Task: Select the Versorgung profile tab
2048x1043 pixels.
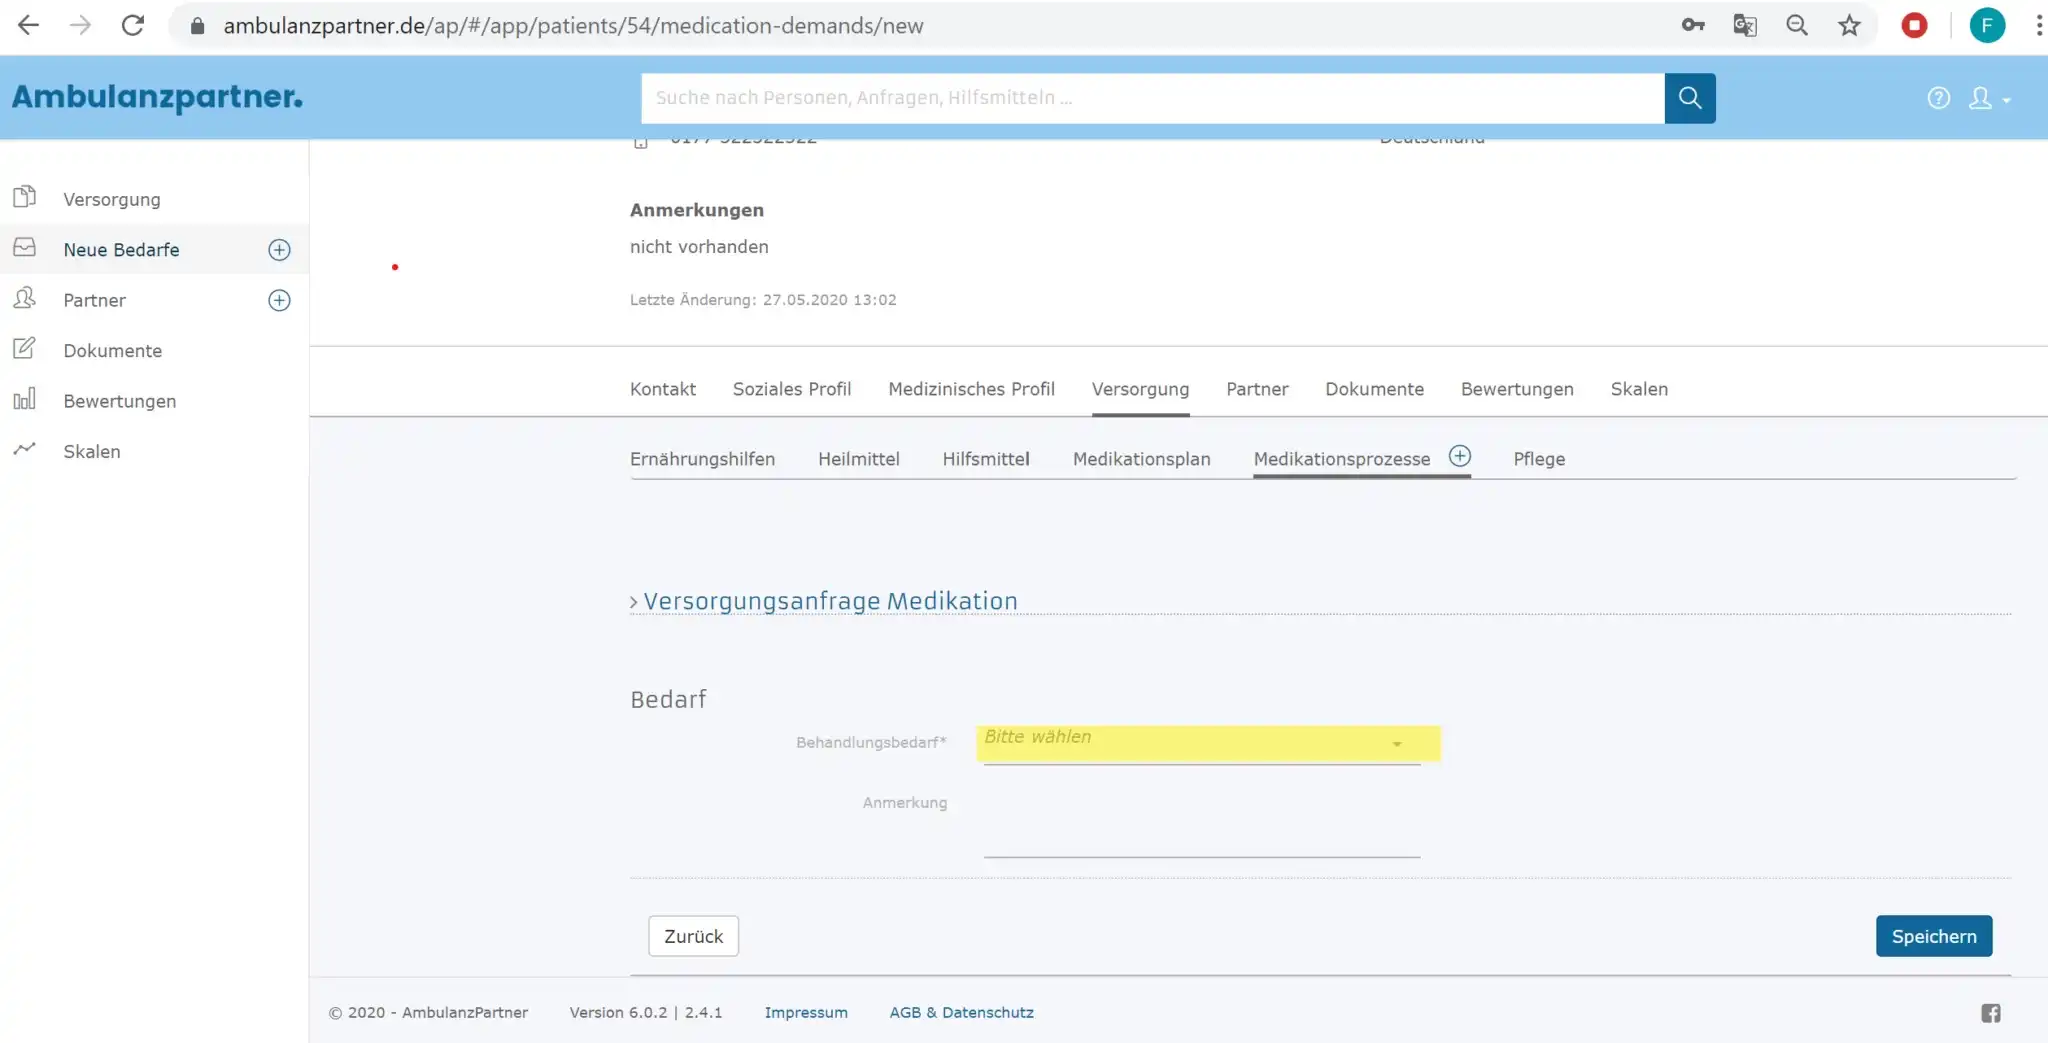Action: coord(1140,389)
